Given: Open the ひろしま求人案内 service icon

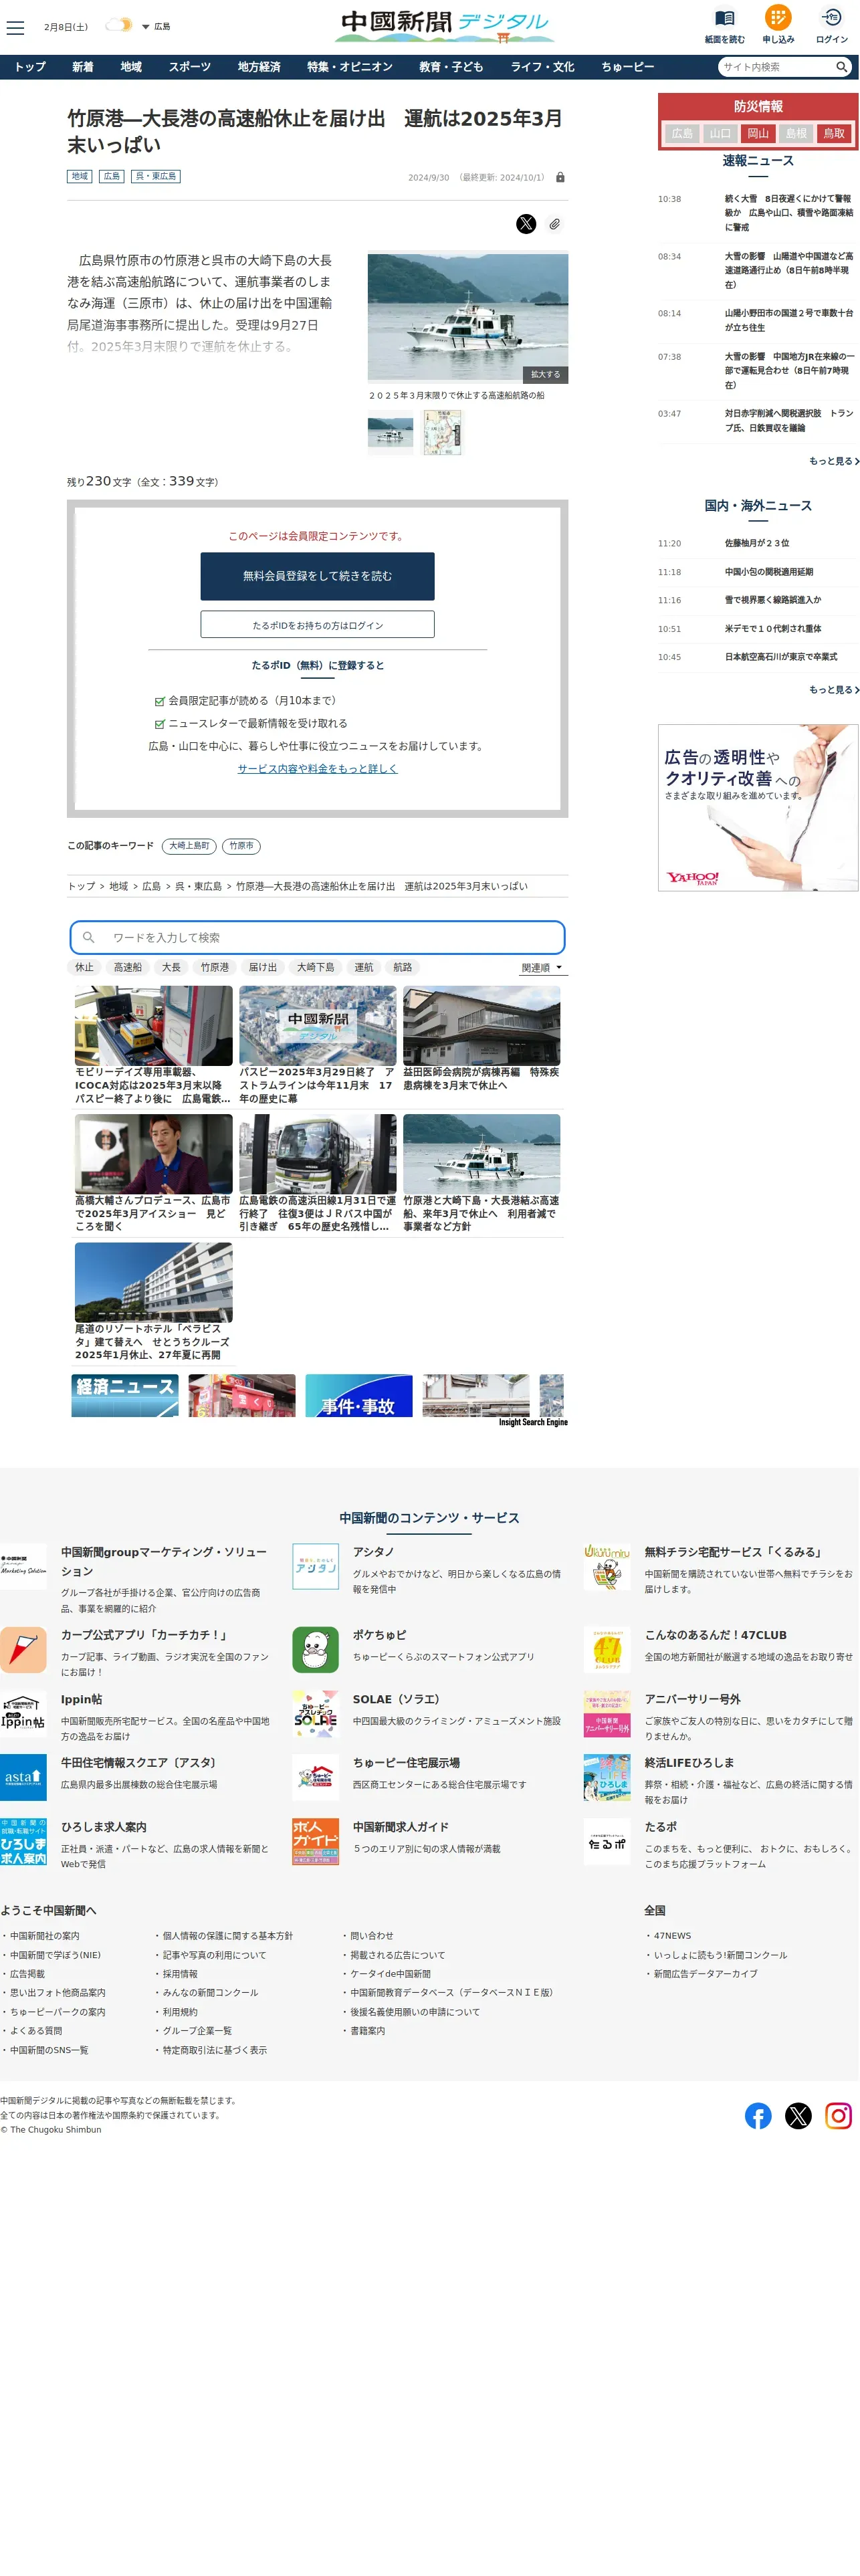Looking at the screenshot, I should (x=23, y=1841).
